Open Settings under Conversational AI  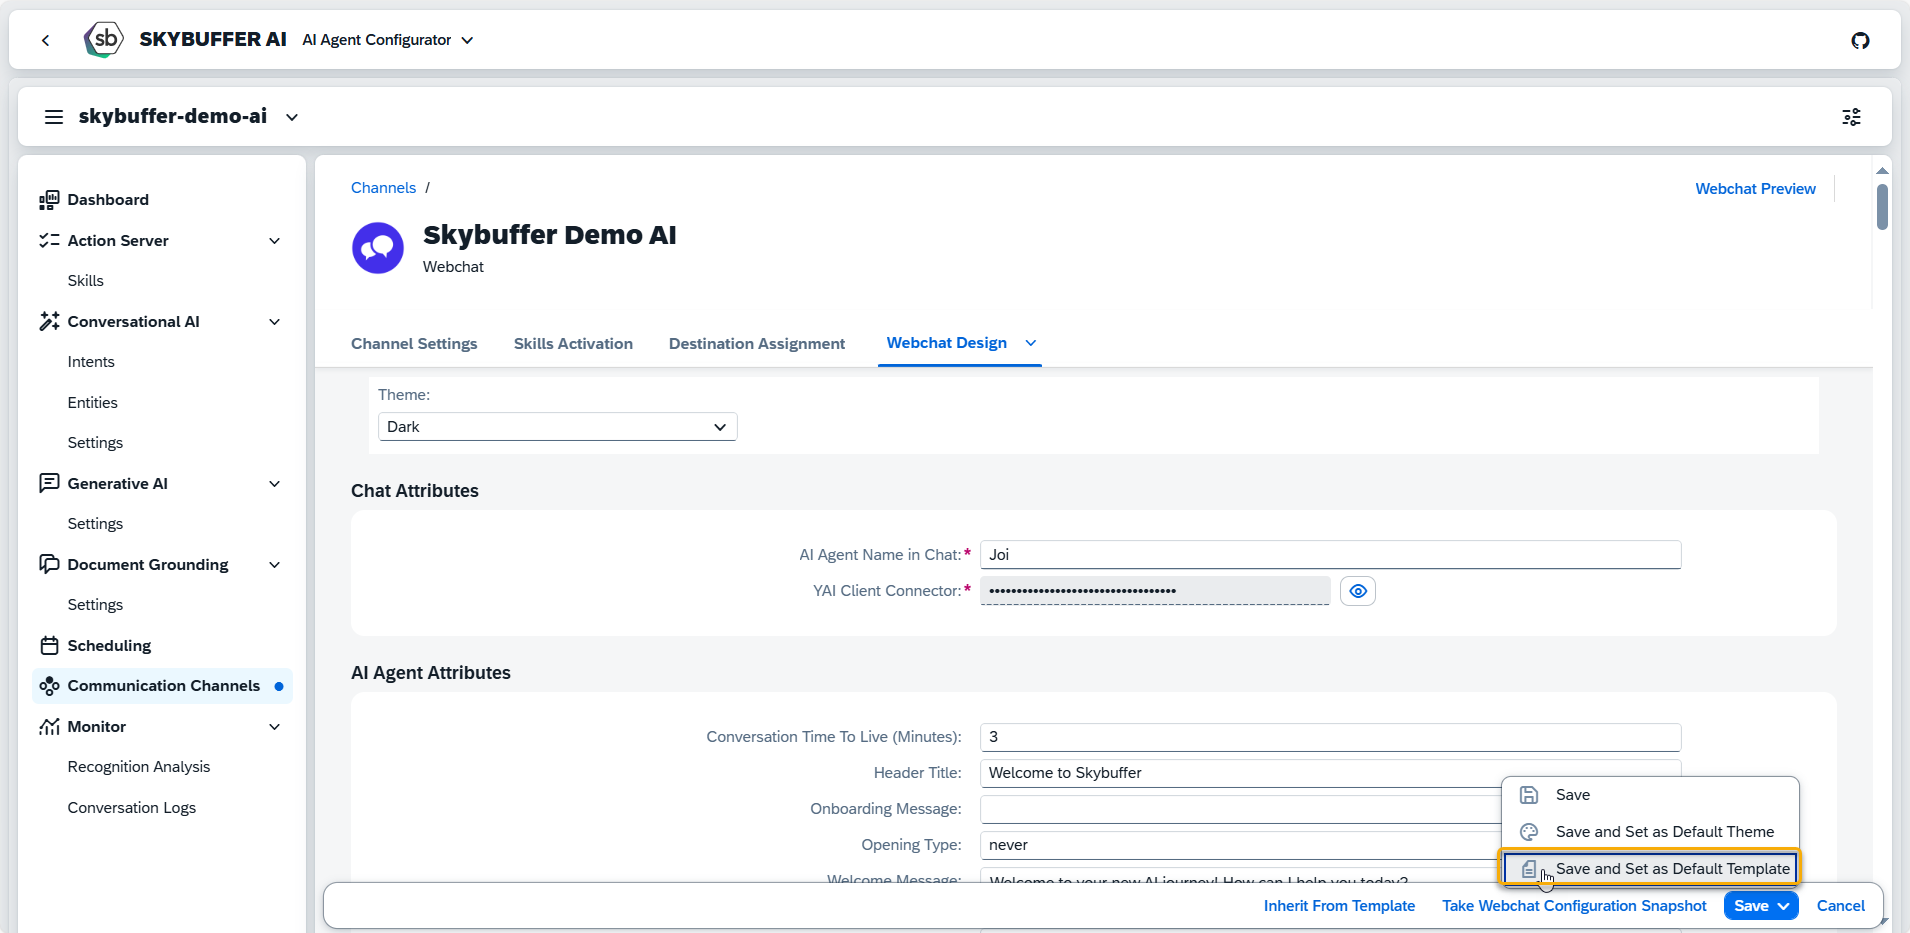pos(95,443)
